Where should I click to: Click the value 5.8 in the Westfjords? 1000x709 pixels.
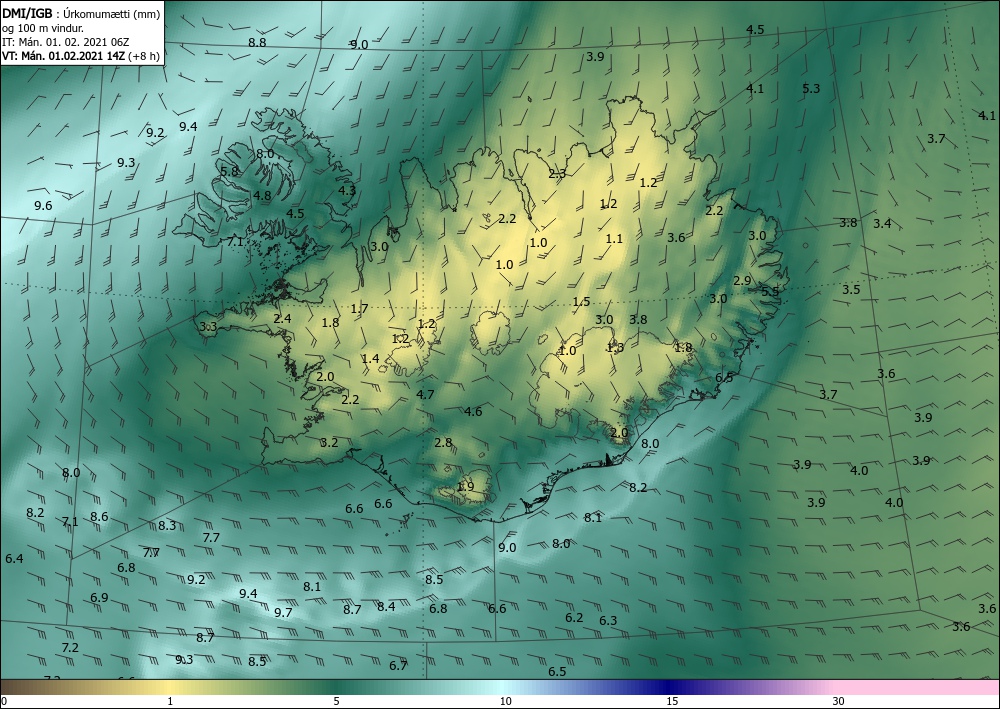229,172
